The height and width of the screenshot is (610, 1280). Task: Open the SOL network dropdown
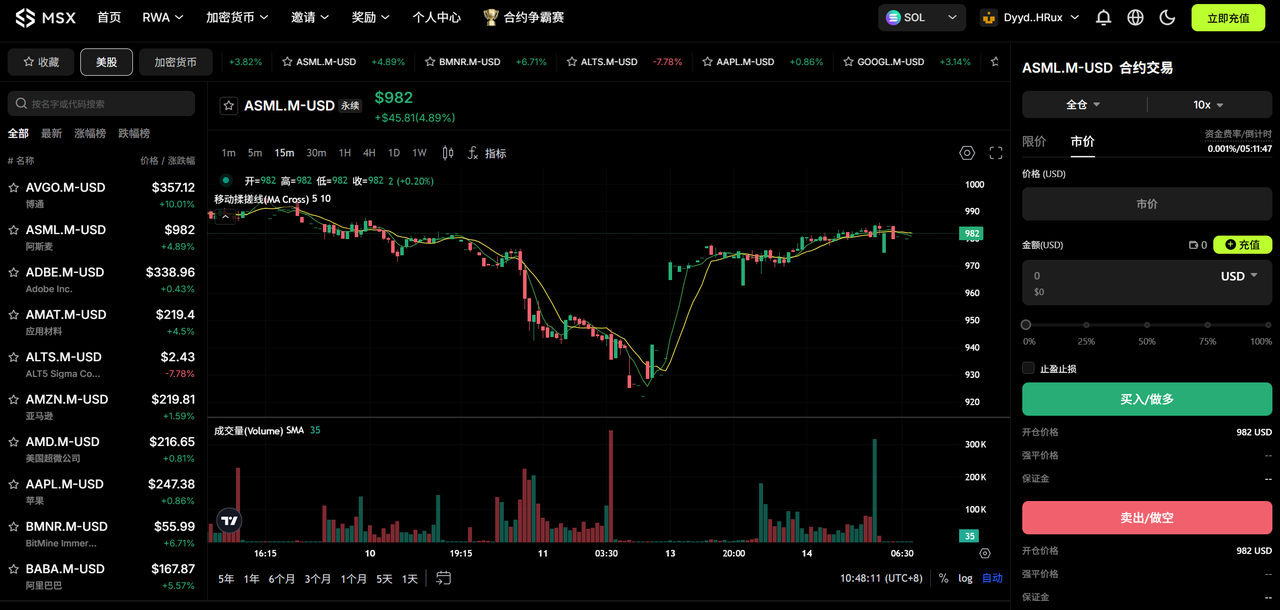click(922, 17)
